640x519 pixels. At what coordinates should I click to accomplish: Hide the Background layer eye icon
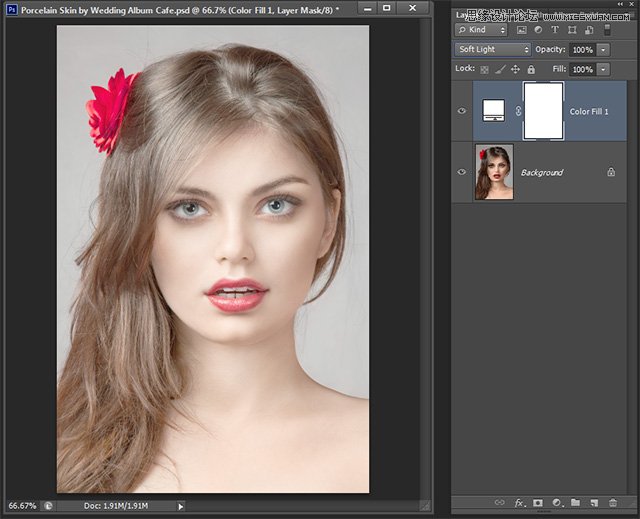click(x=462, y=172)
